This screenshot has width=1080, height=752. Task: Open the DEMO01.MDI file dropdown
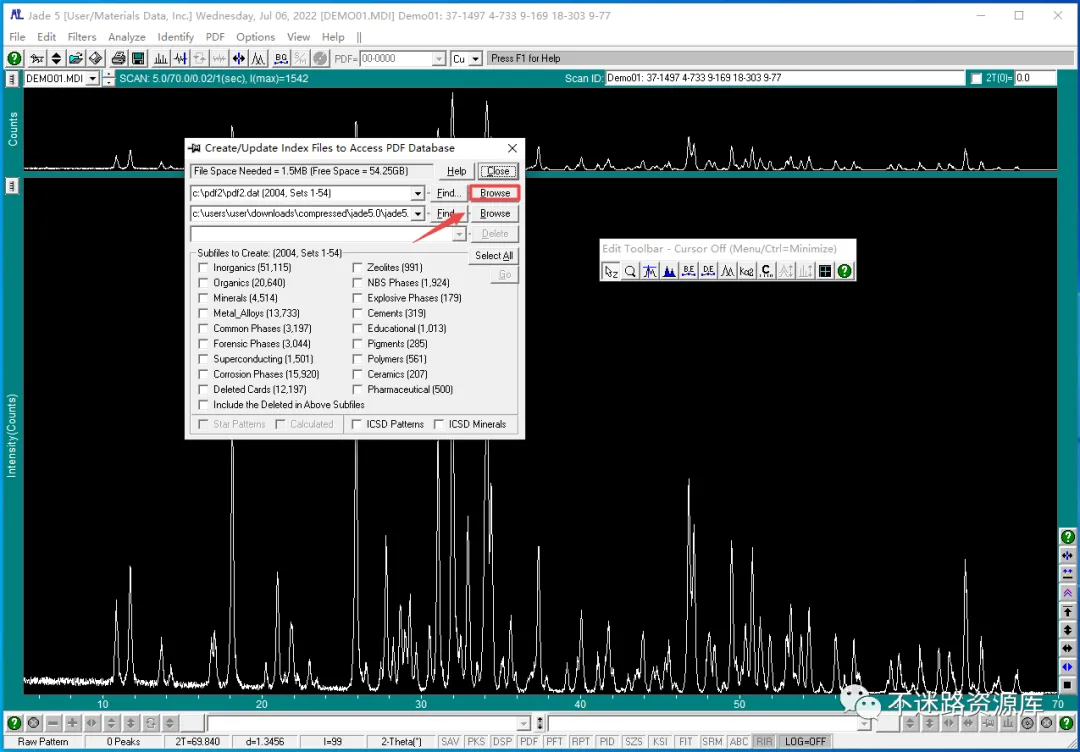(93, 79)
